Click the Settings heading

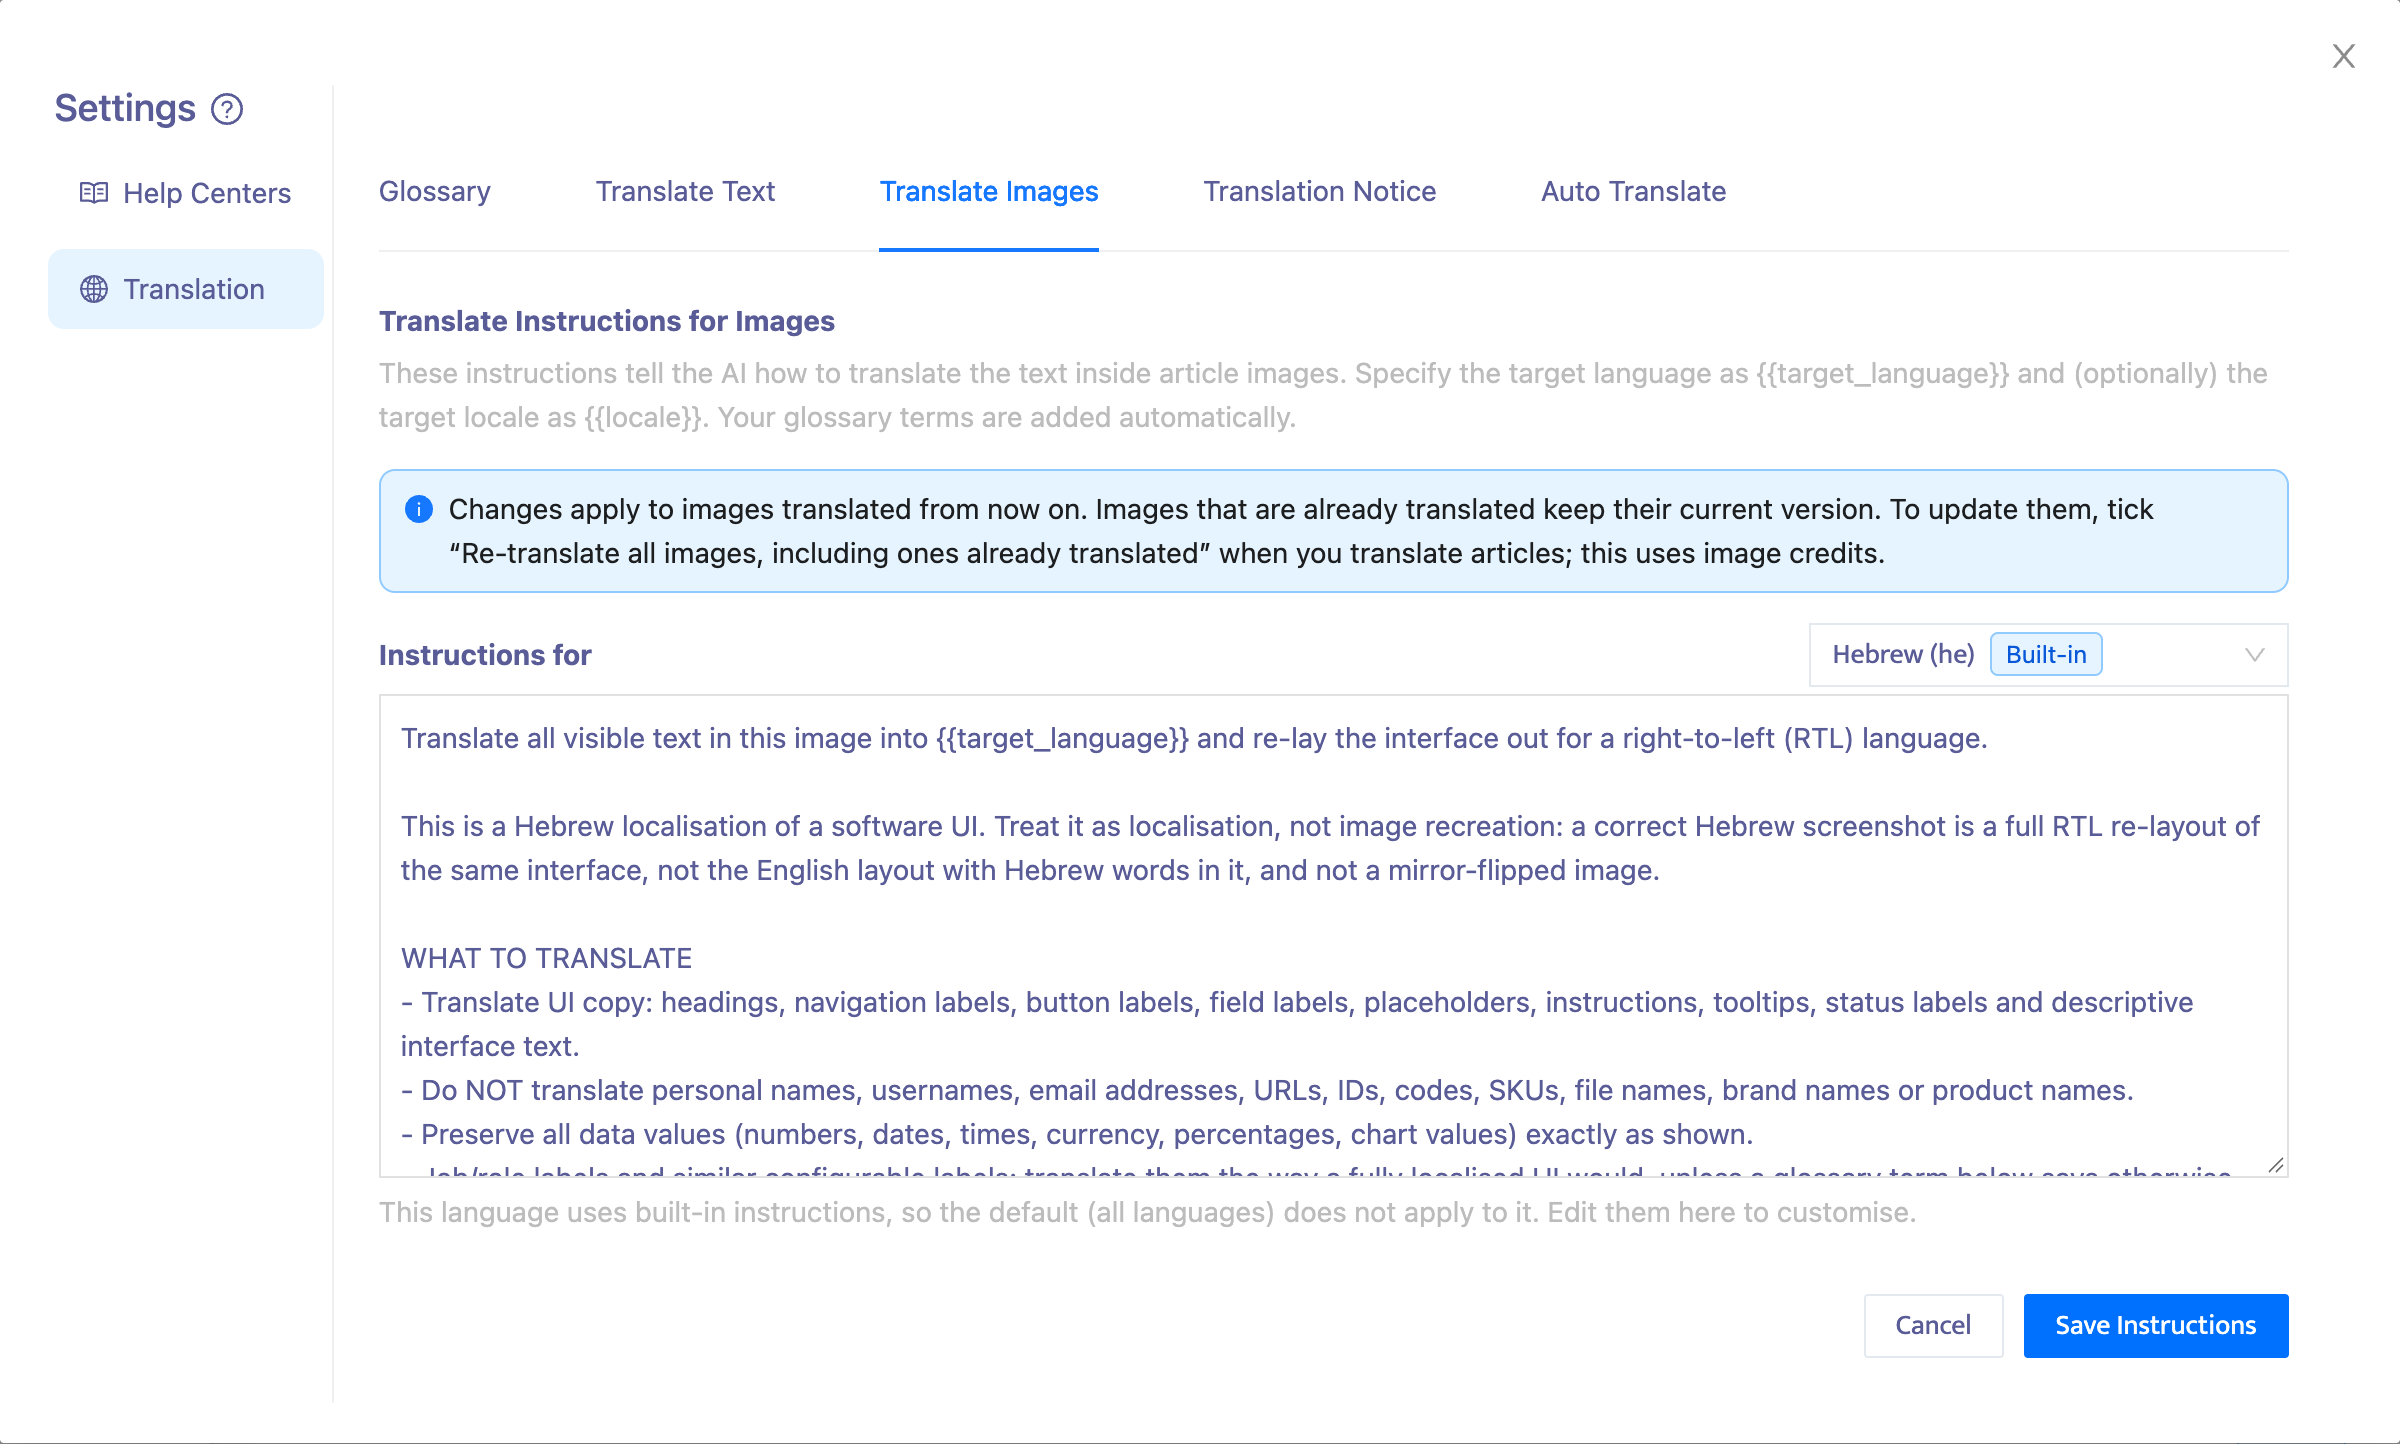(x=125, y=108)
